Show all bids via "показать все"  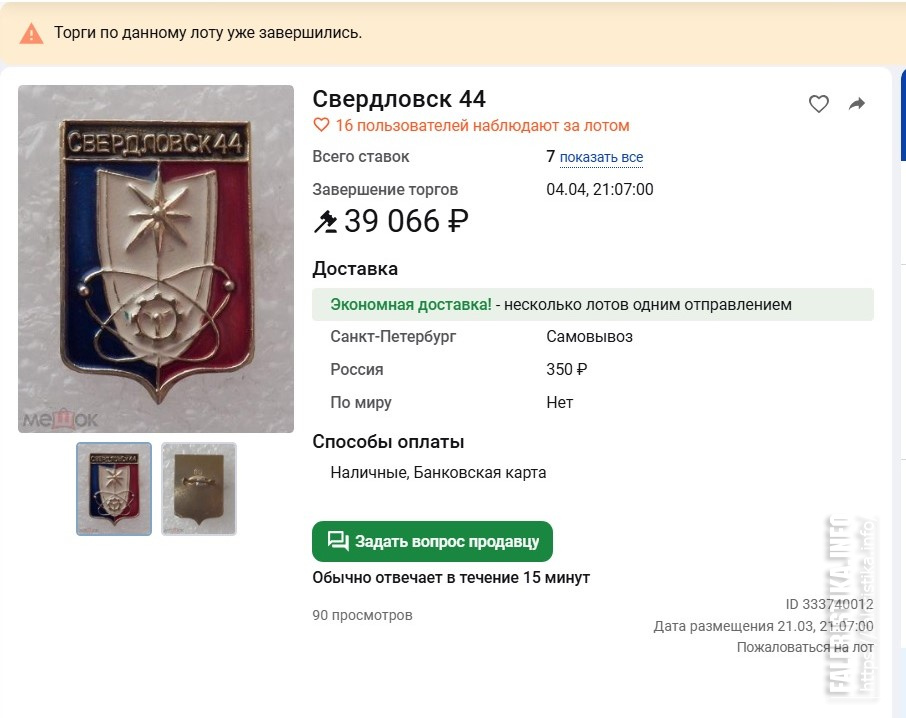pos(601,158)
